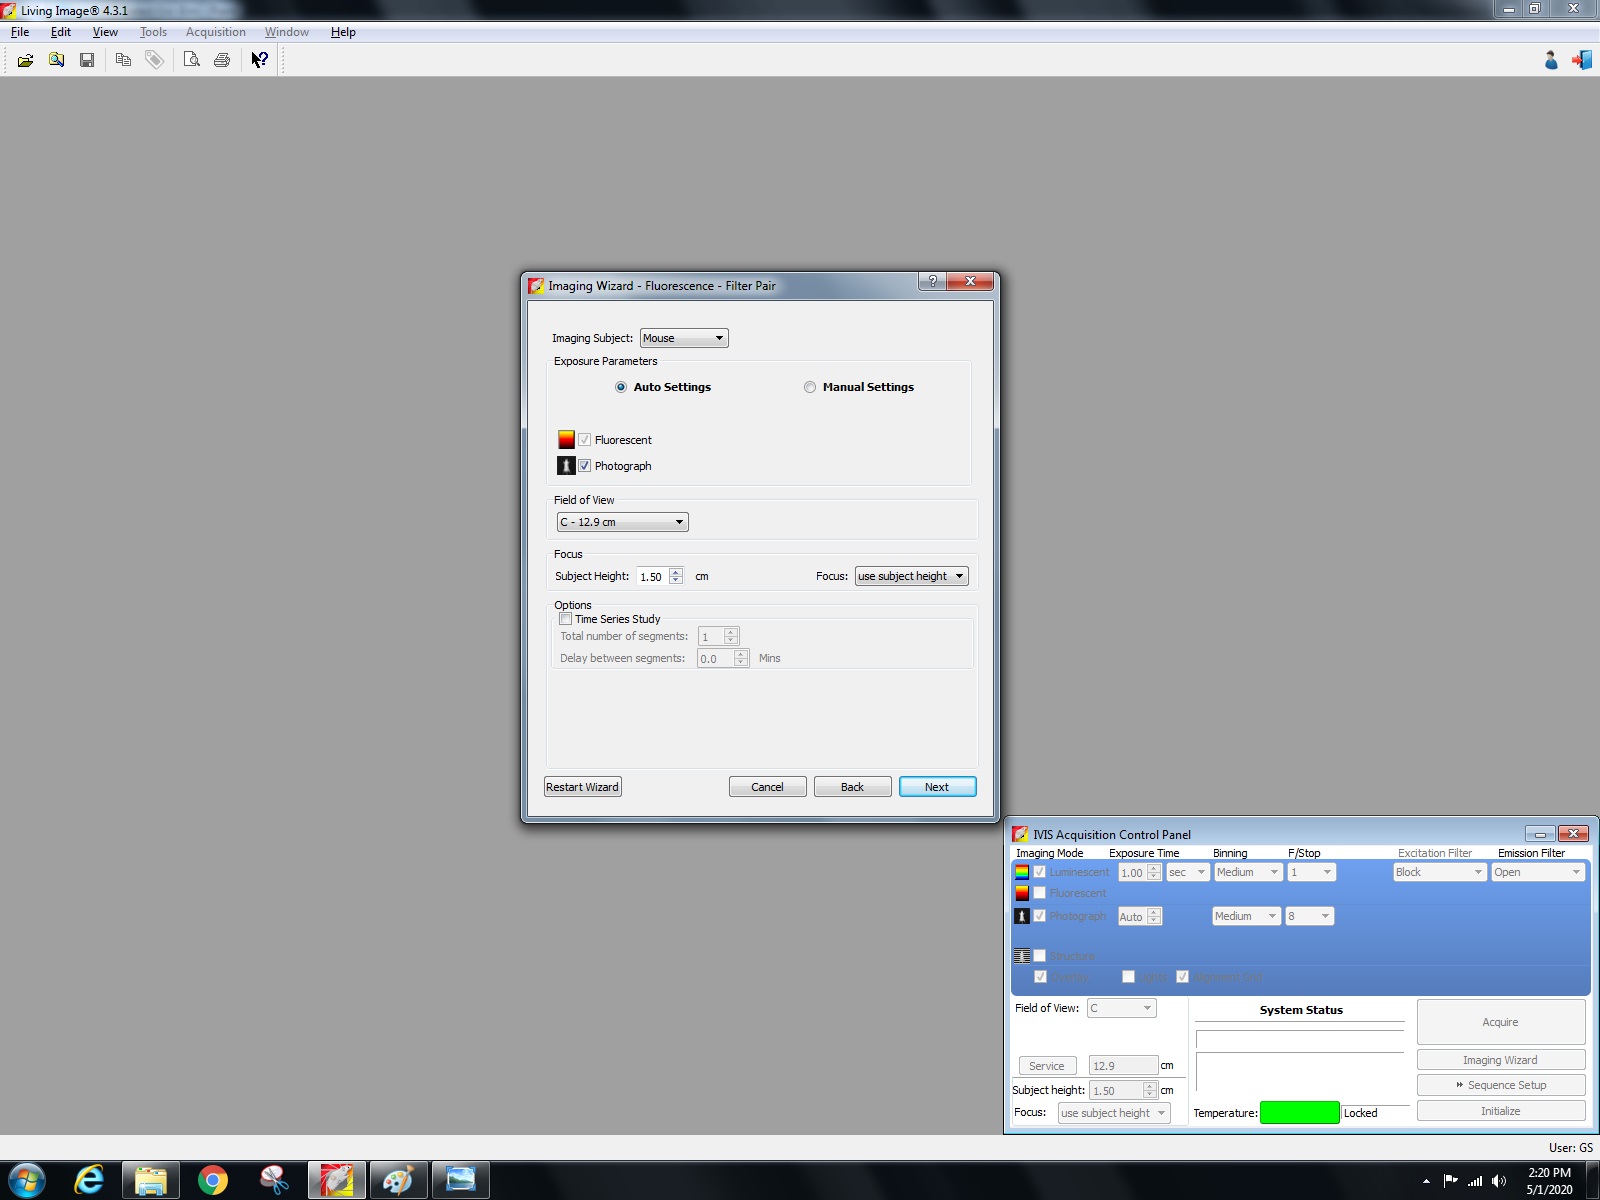Image resolution: width=1600 pixels, height=1200 pixels.
Task: Expand the Field of View dropdown
Action: tap(622, 522)
